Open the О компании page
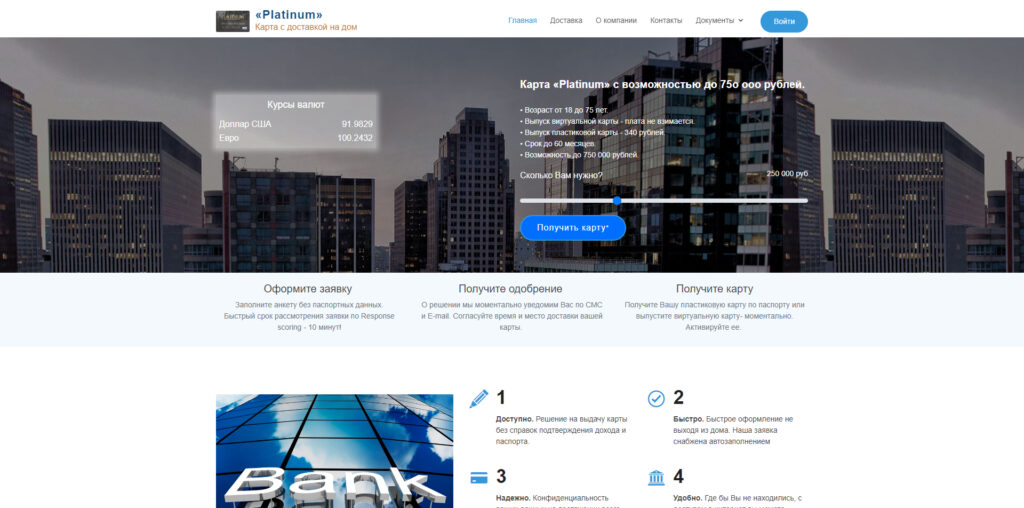Screen dimensions: 1024x508 coord(616,20)
